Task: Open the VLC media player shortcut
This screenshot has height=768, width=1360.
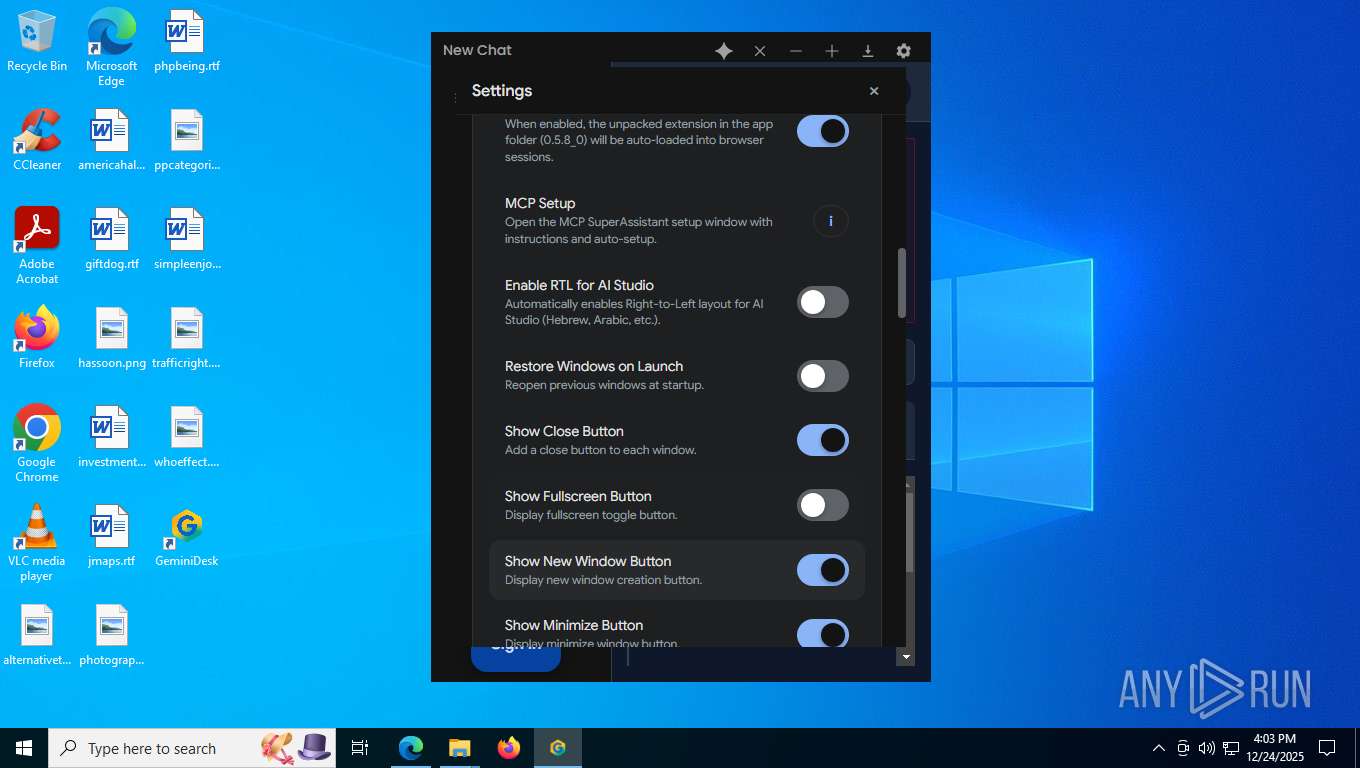Action: coord(37,543)
